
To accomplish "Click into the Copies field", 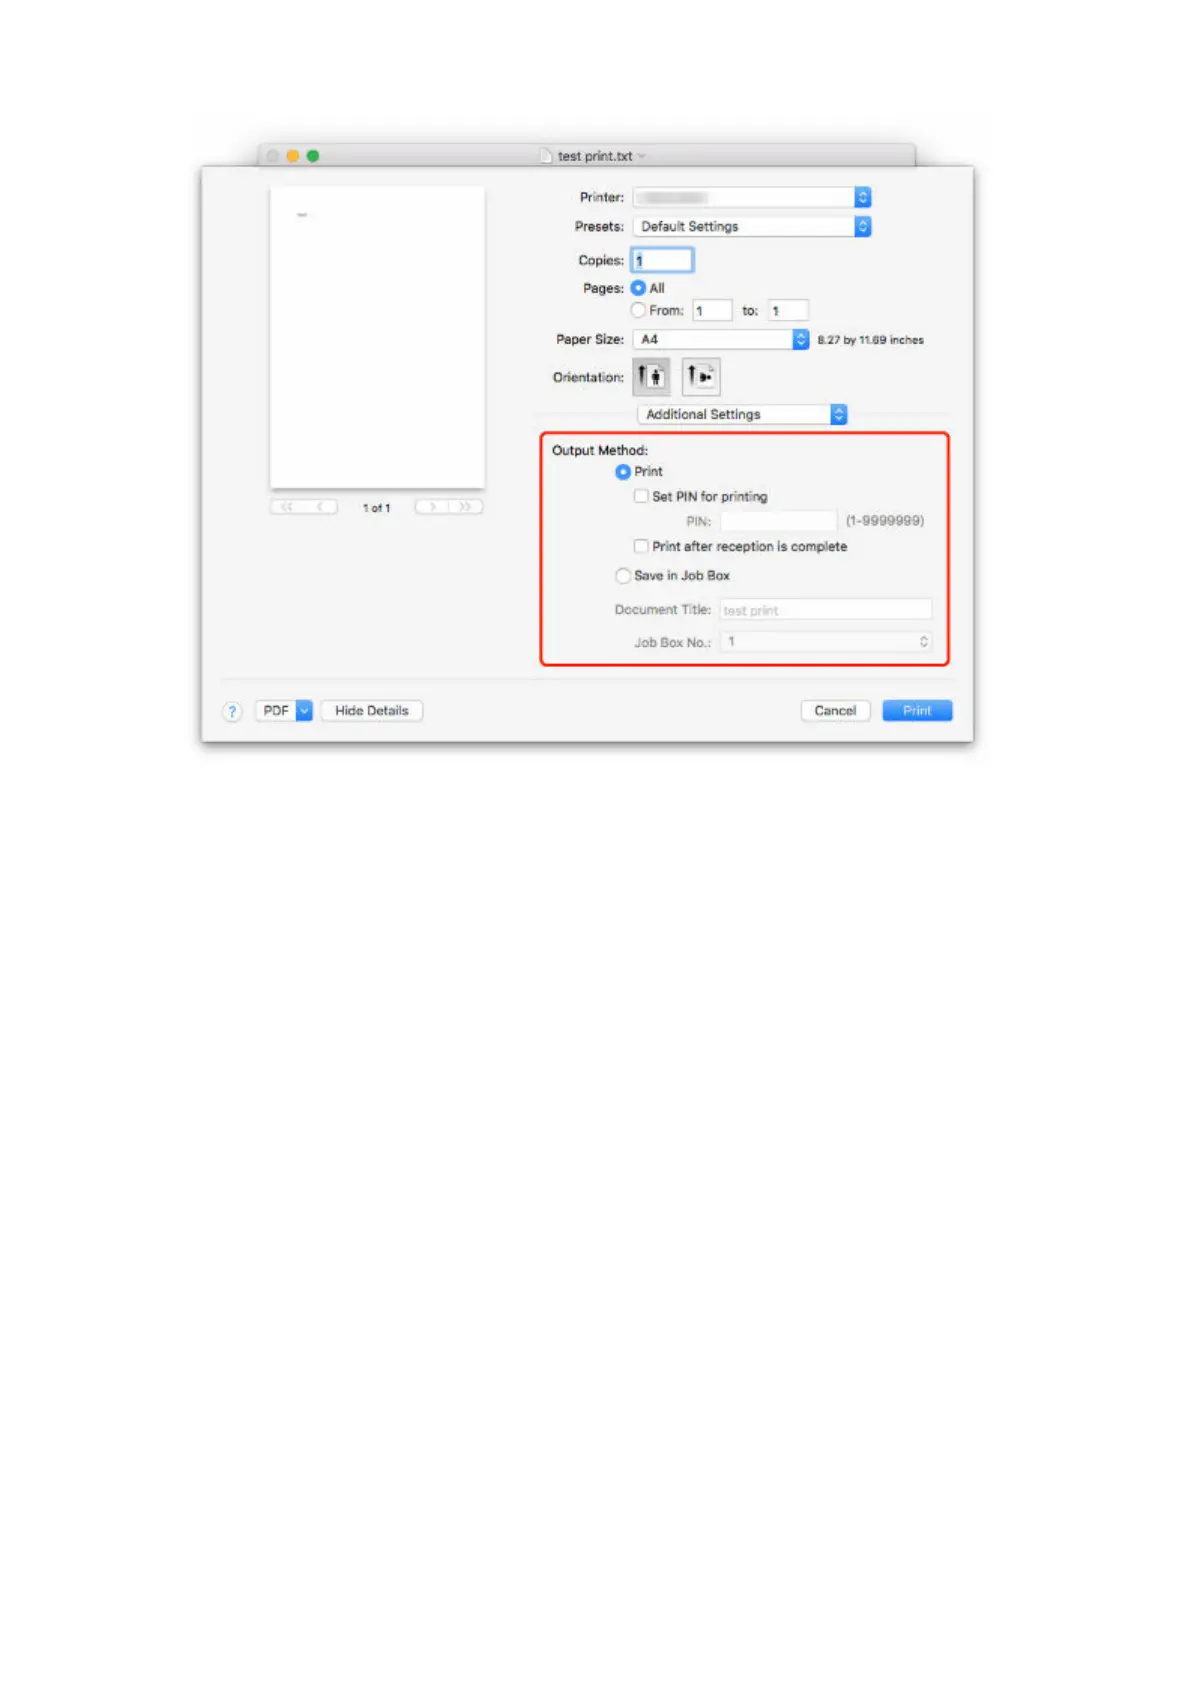I will coord(662,260).
